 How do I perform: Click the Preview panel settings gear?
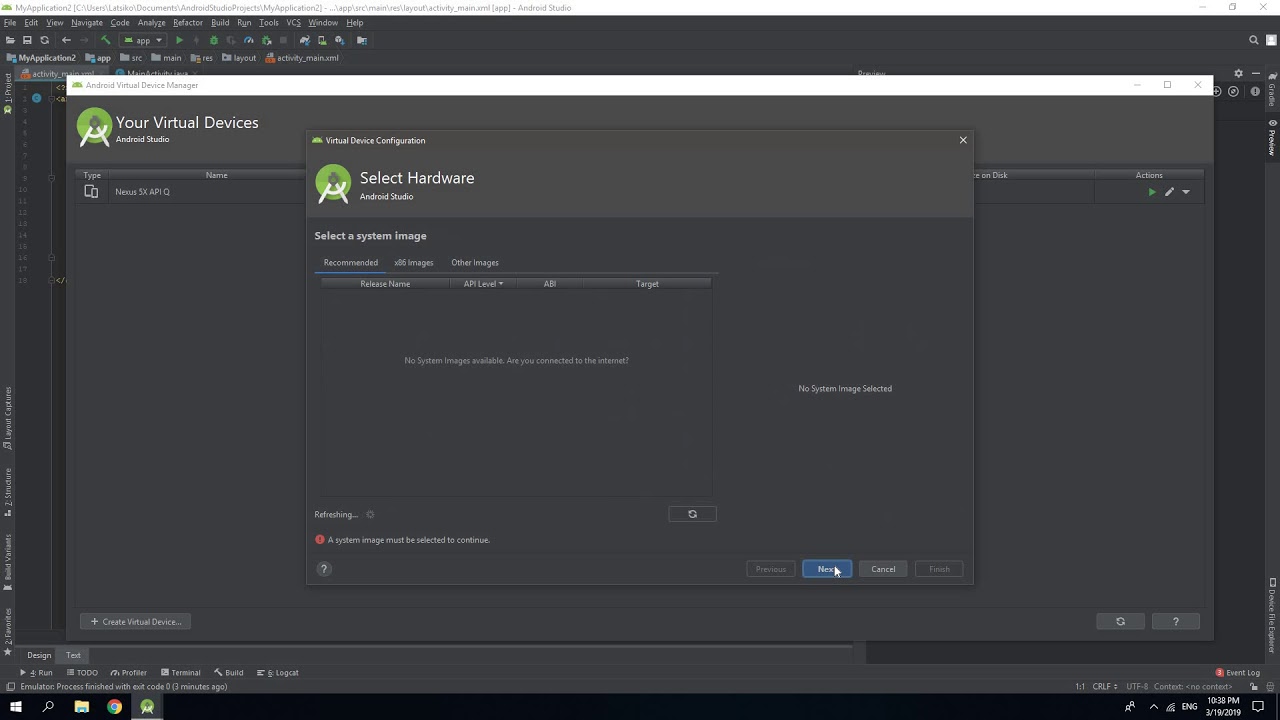(1238, 73)
